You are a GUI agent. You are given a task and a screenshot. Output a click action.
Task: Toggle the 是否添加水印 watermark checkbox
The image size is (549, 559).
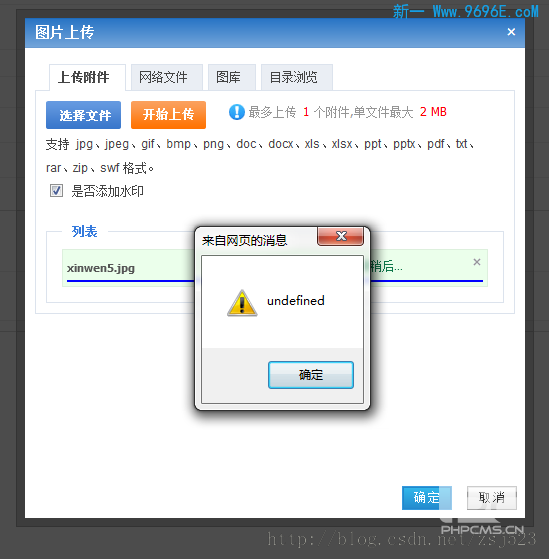click(x=56, y=191)
